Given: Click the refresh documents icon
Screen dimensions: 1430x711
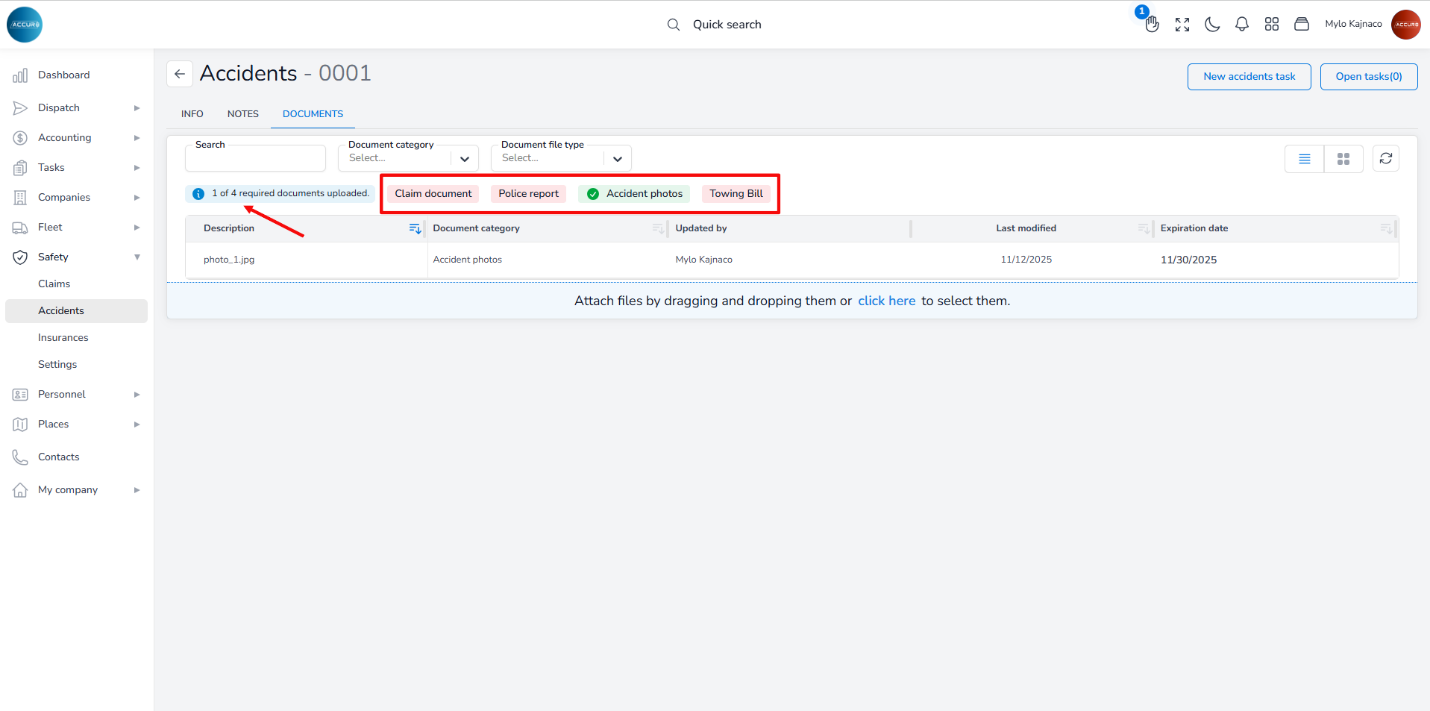Looking at the screenshot, I should tap(1385, 158).
